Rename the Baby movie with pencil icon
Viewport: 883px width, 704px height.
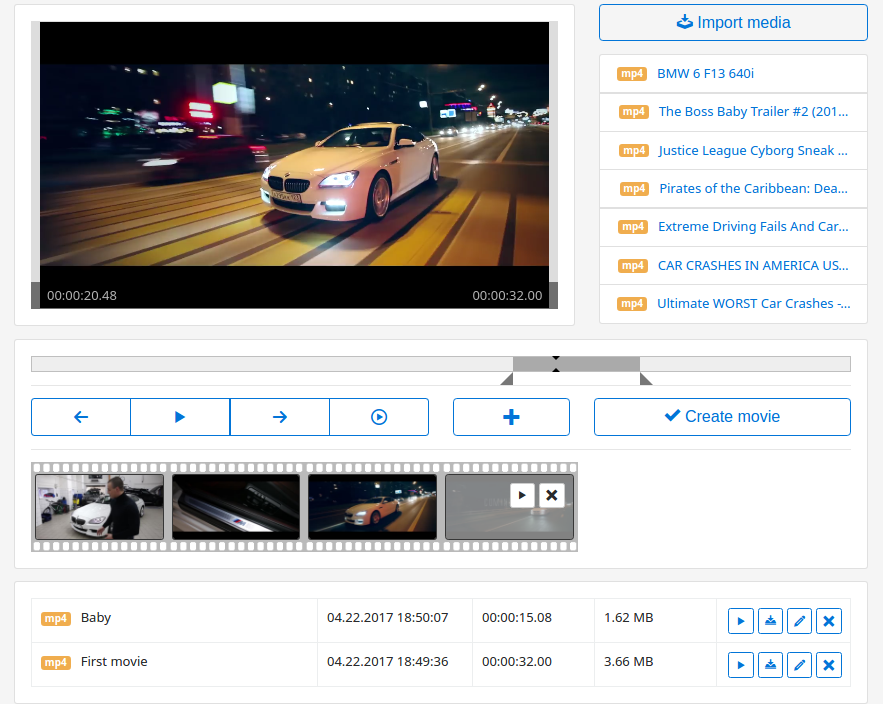click(x=799, y=621)
